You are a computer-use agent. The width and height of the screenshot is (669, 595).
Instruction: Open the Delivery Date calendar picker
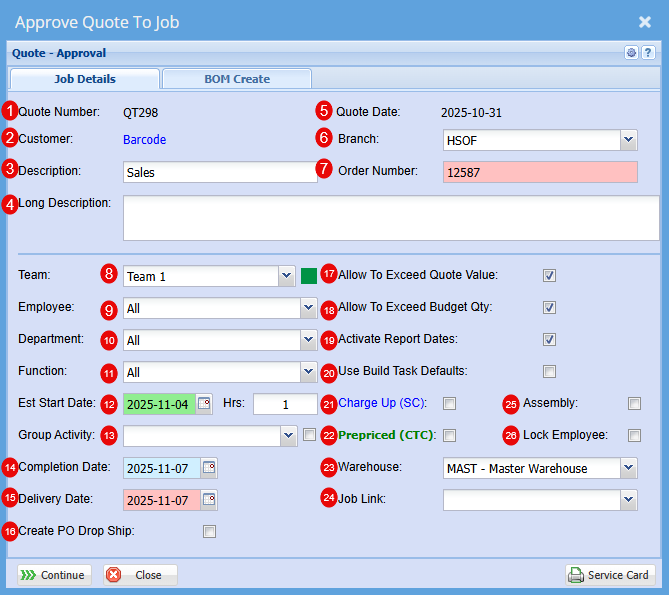[209, 499]
